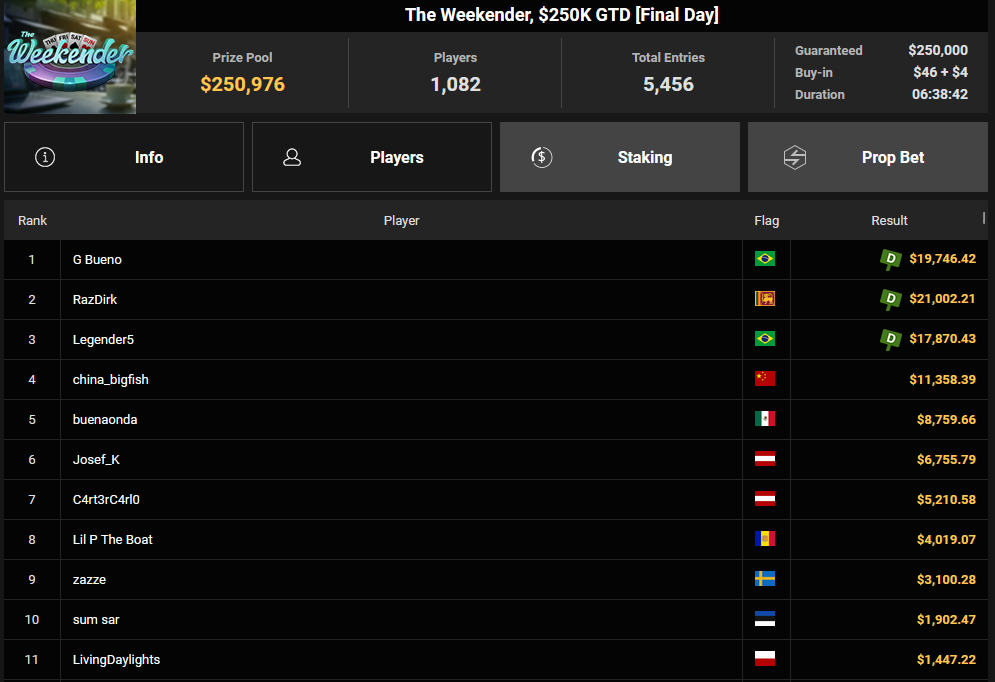
Task: Click green deal badge beside G Bueno's result
Action: click(x=890, y=259)
